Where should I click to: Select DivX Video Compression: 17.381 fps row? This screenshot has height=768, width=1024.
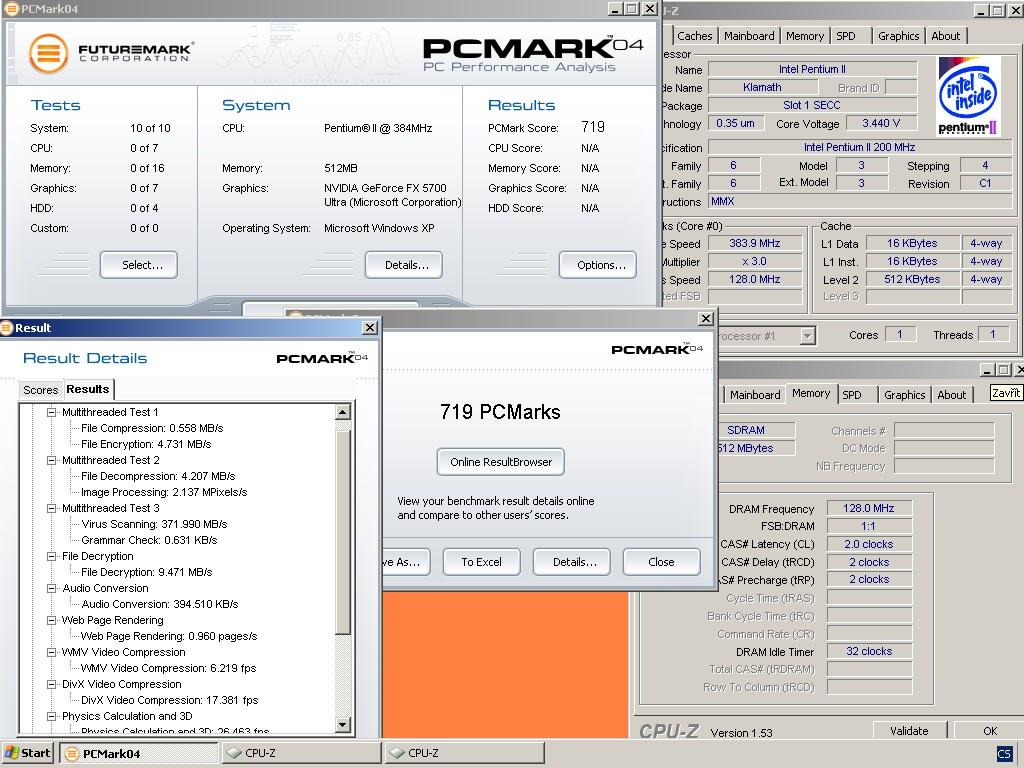(x=169, y=700)
